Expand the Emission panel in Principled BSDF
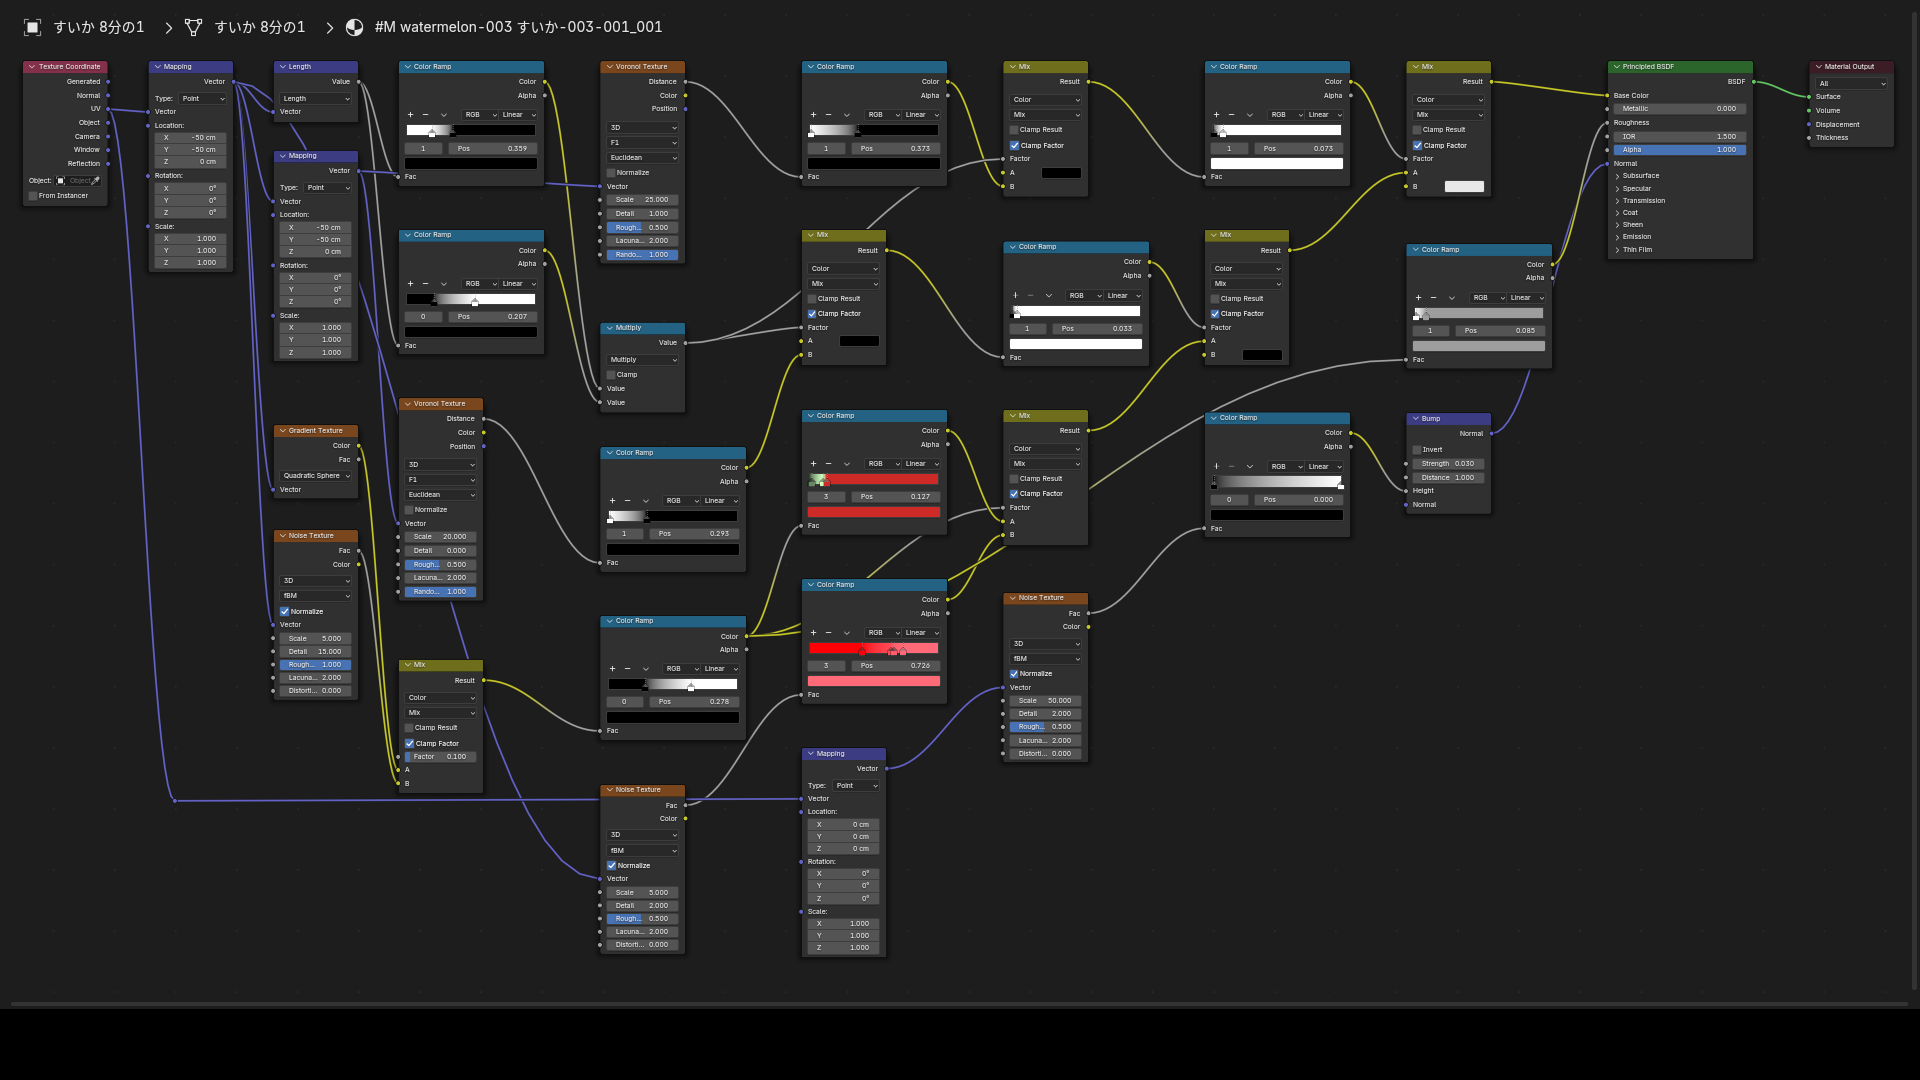1920x1080 pixels. click(1617, 237)
